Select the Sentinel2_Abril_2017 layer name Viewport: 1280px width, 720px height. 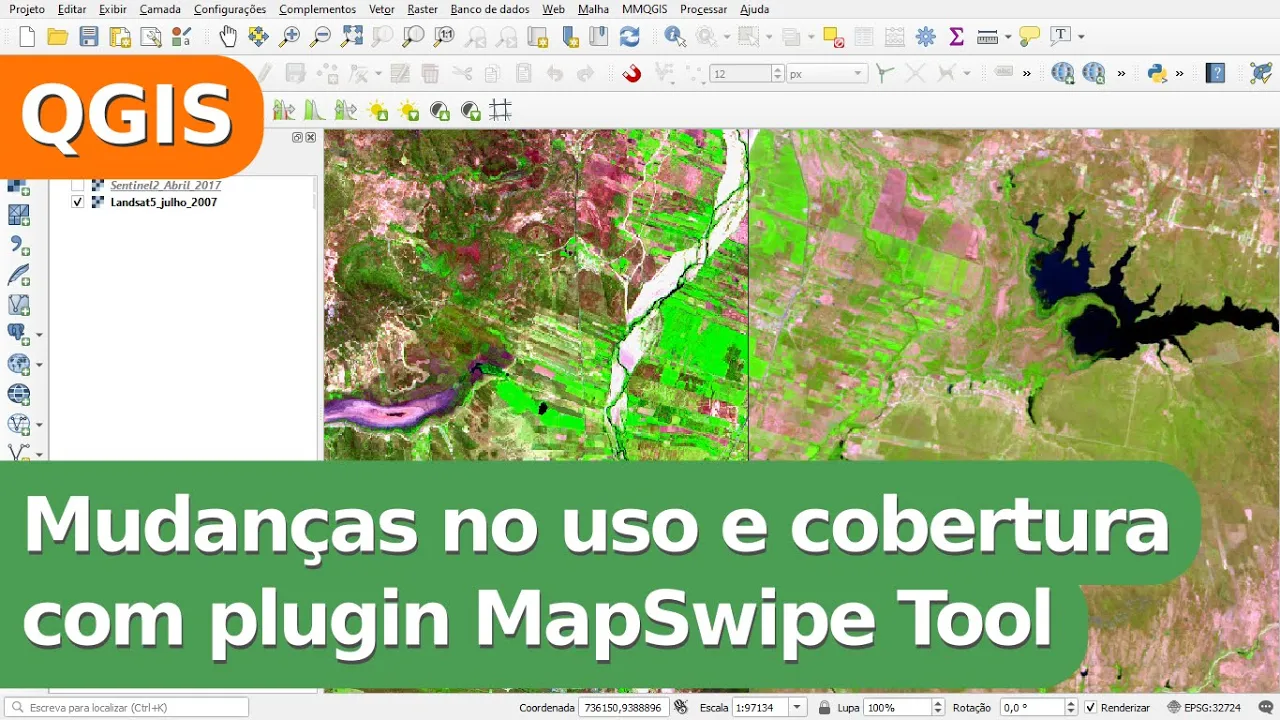[x=166, y=185]
